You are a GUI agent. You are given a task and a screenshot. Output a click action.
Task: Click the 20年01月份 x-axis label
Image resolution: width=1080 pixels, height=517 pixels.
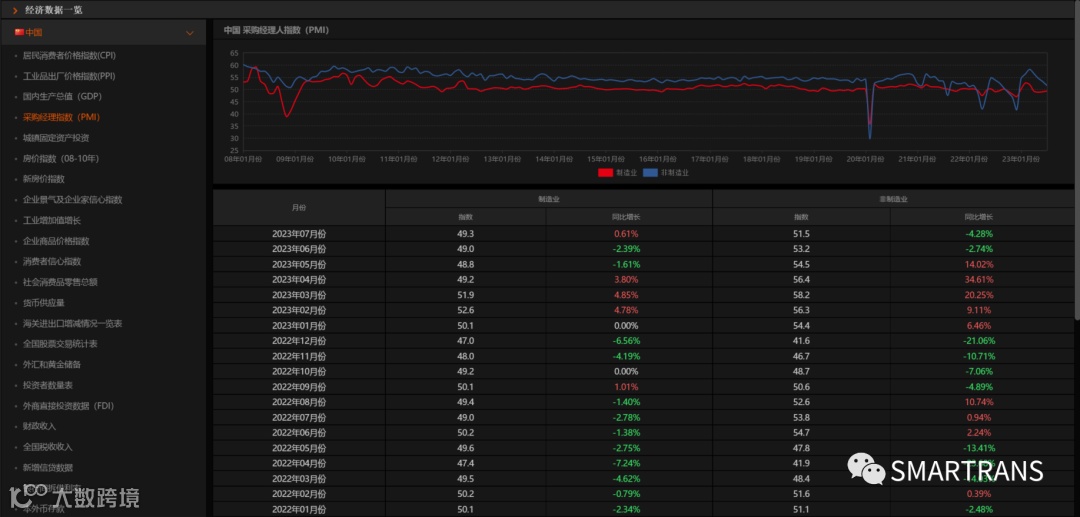[x=865, y=159]
